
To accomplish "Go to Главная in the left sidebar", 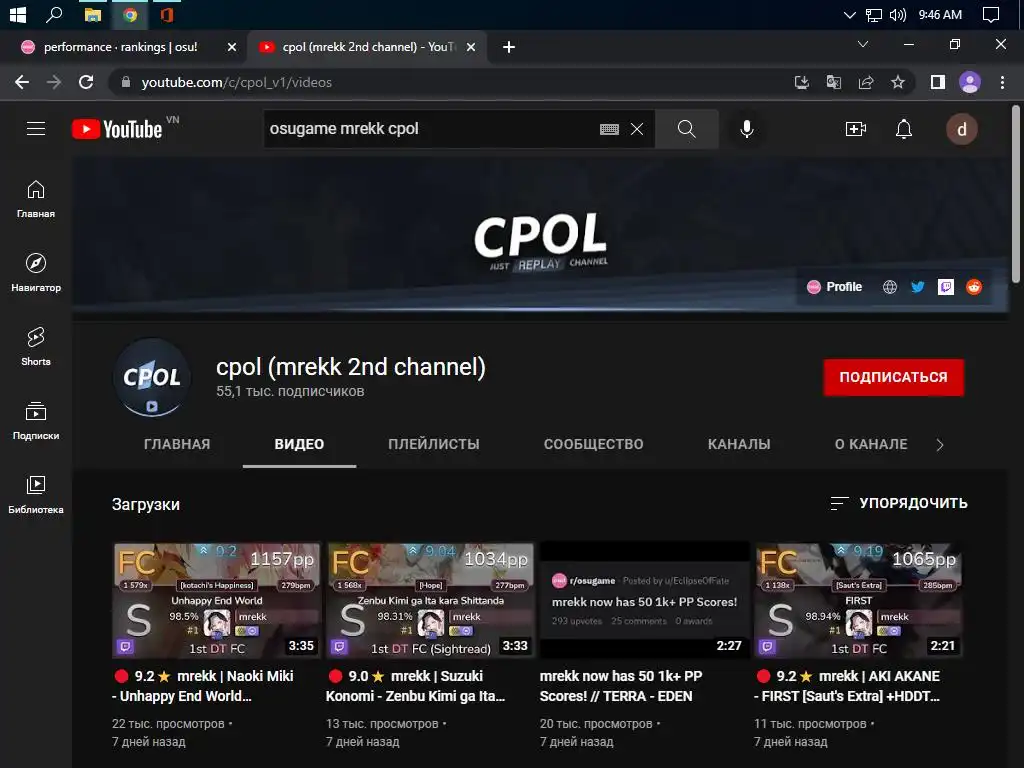I will pyautogui.click(x=36, y=199).
